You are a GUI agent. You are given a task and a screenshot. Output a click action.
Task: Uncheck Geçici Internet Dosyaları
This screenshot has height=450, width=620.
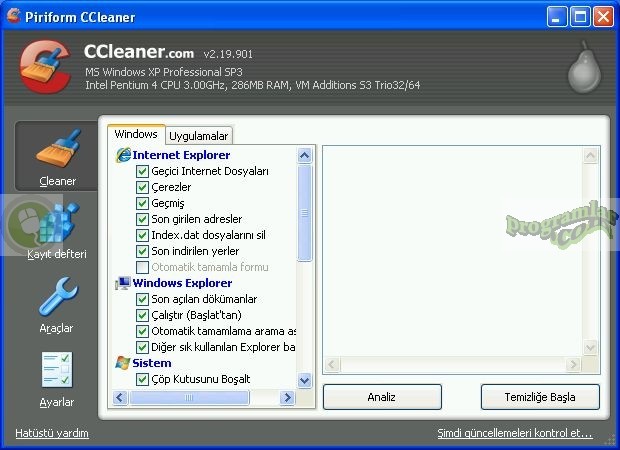142,171
